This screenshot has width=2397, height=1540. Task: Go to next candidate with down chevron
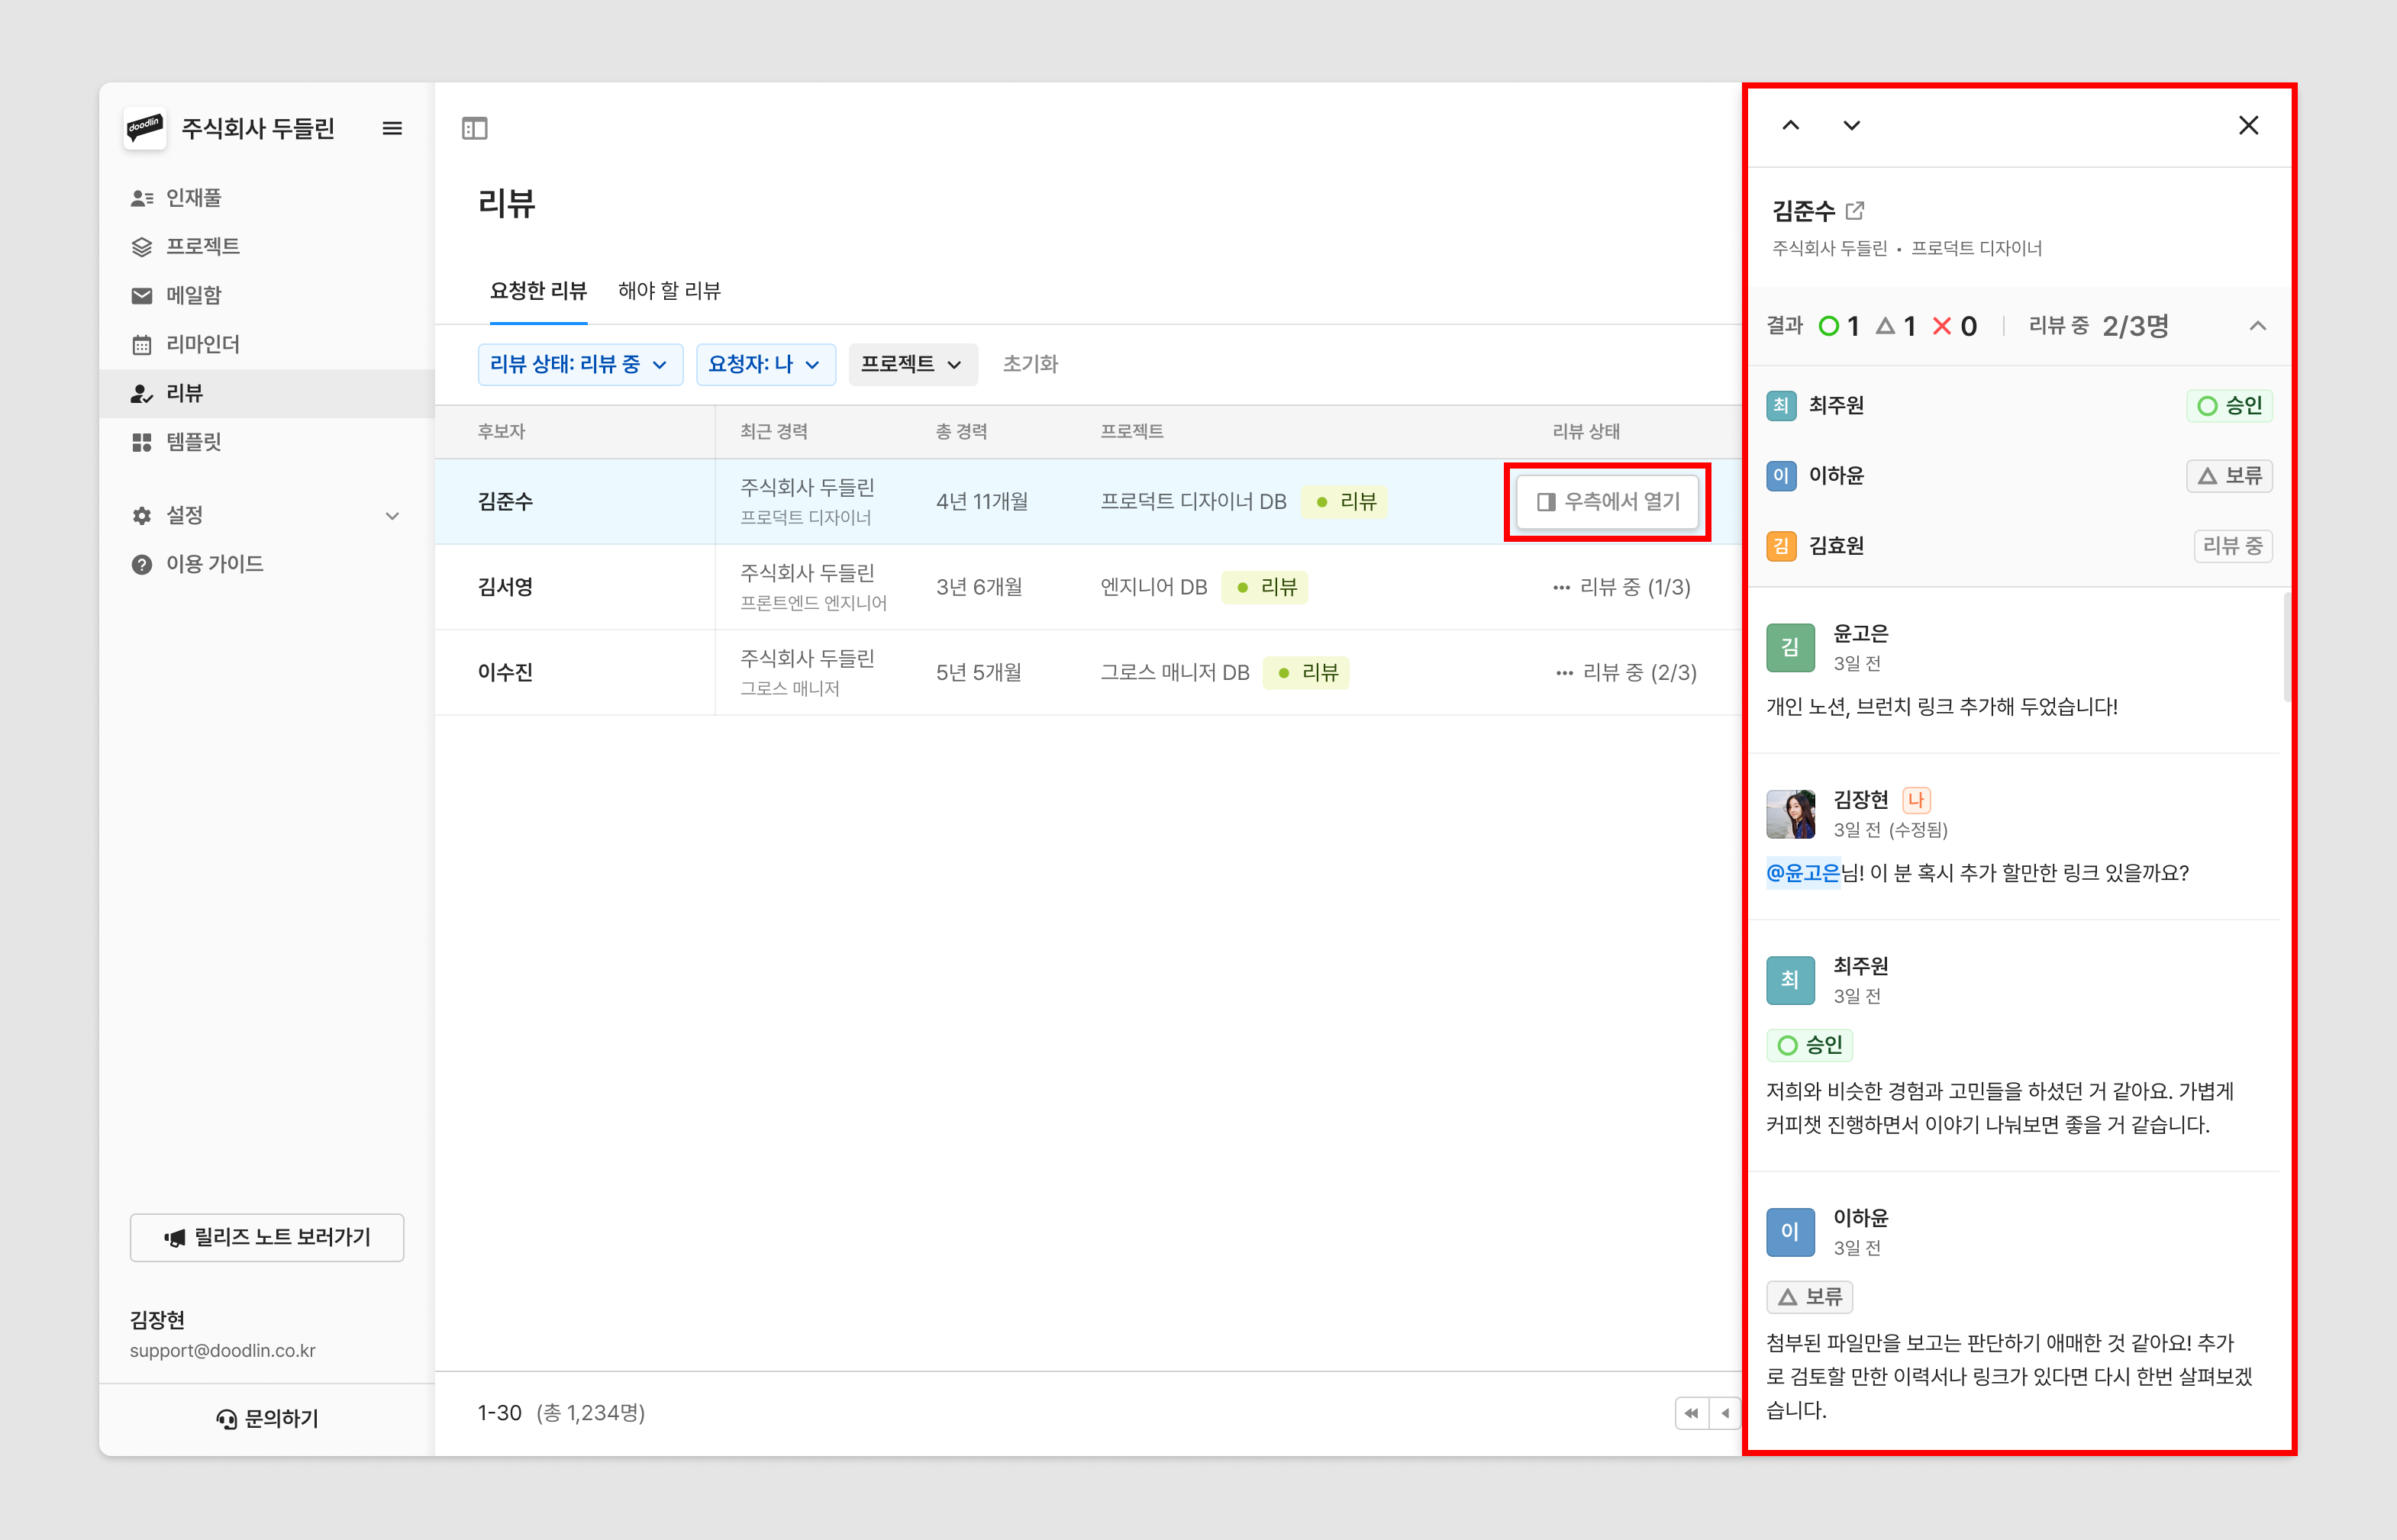(x=1851, y=125)
